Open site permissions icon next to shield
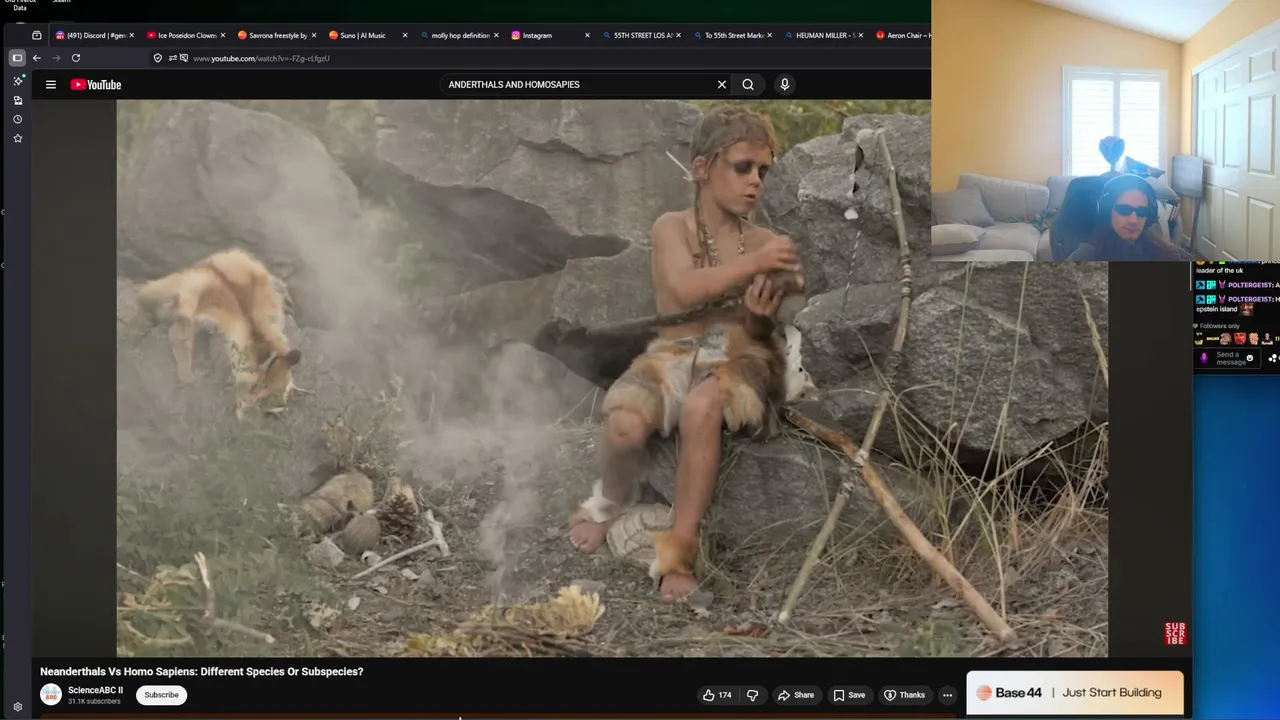 click(173, 58)
